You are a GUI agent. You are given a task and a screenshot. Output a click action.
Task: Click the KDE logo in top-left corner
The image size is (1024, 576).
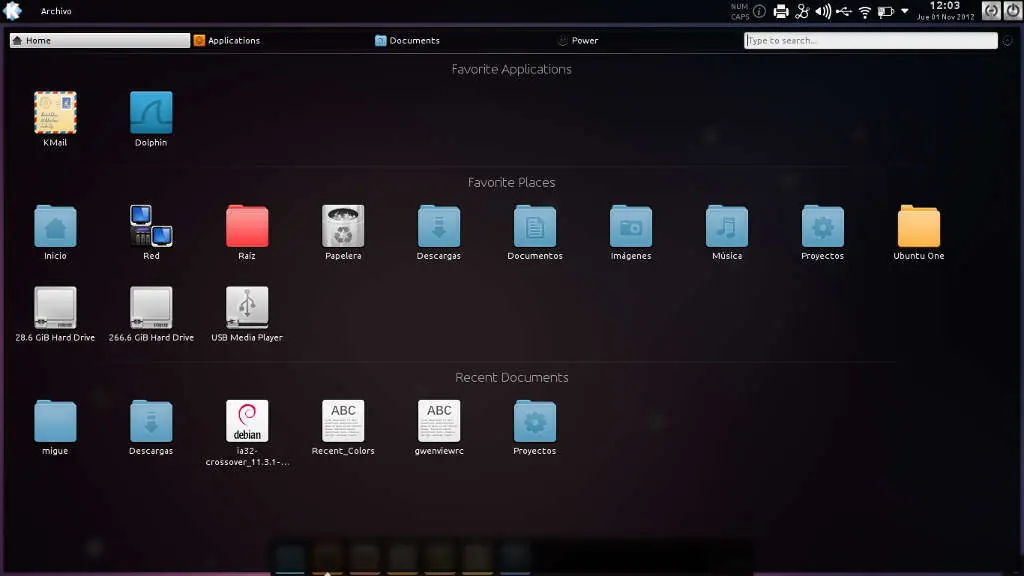(x=12, y=10)
